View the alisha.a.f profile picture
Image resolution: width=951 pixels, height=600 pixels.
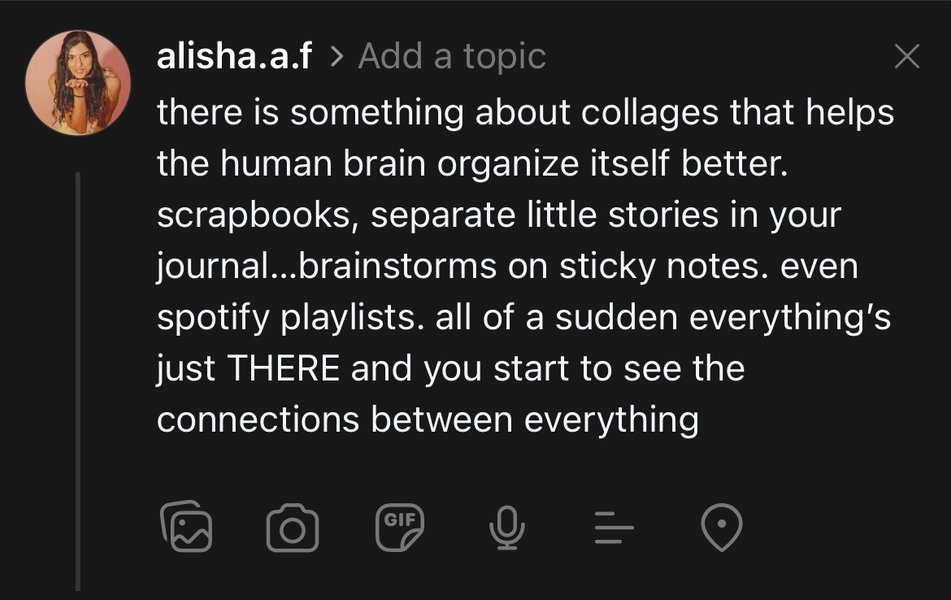click(78, 82)
